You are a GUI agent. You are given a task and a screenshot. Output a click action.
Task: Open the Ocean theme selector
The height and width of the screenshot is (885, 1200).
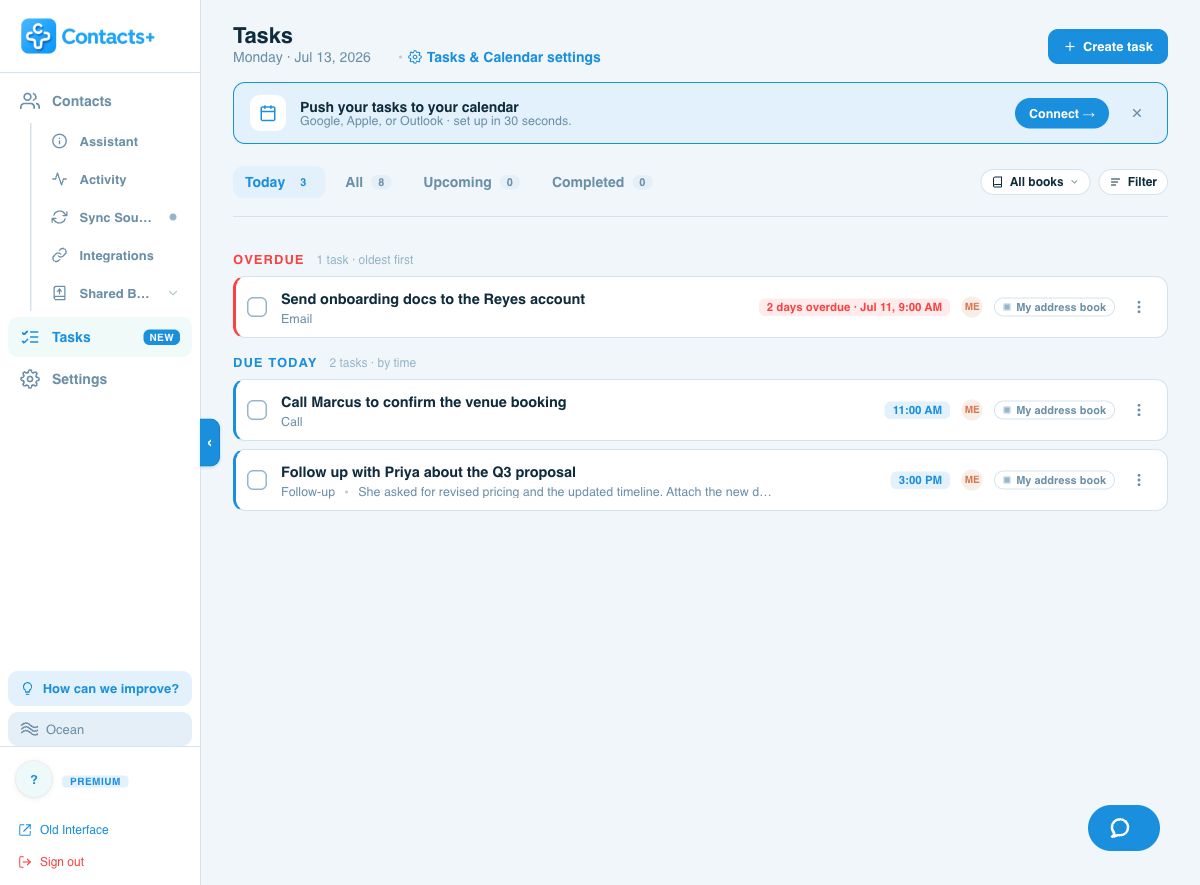point(100,729)
